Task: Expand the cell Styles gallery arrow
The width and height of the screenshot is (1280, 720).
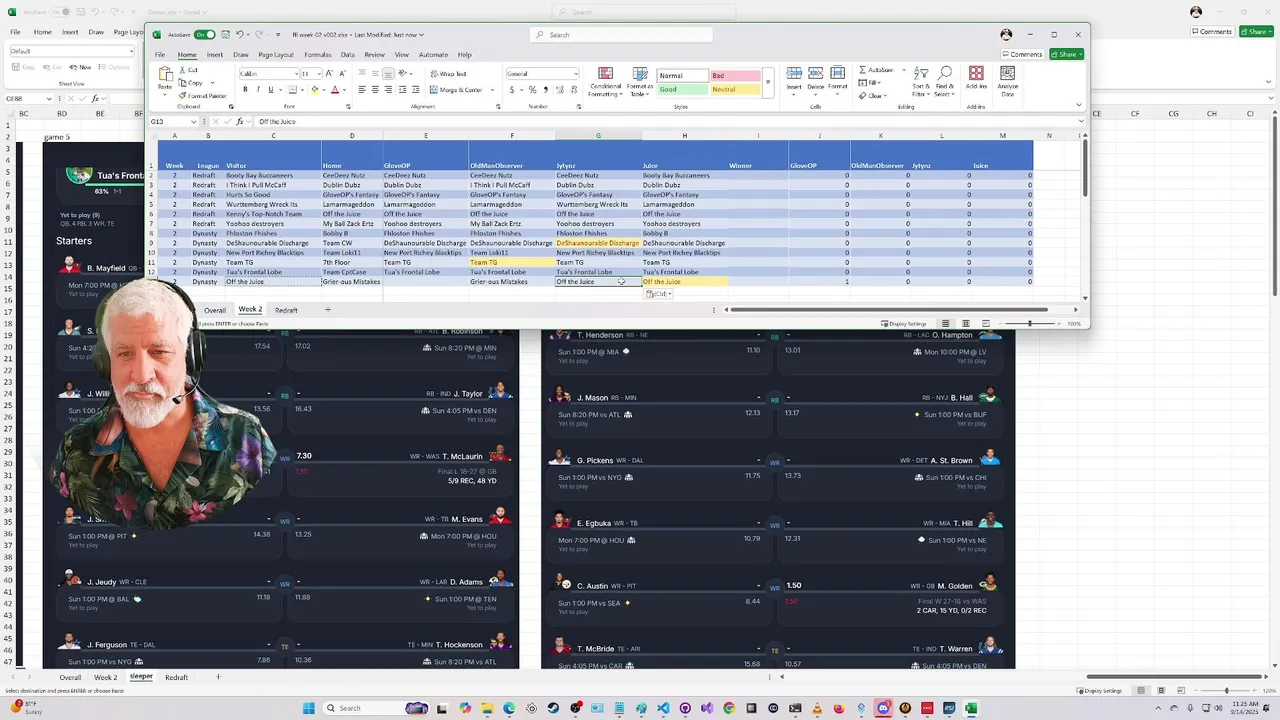Action: click(x=768, y=82)
